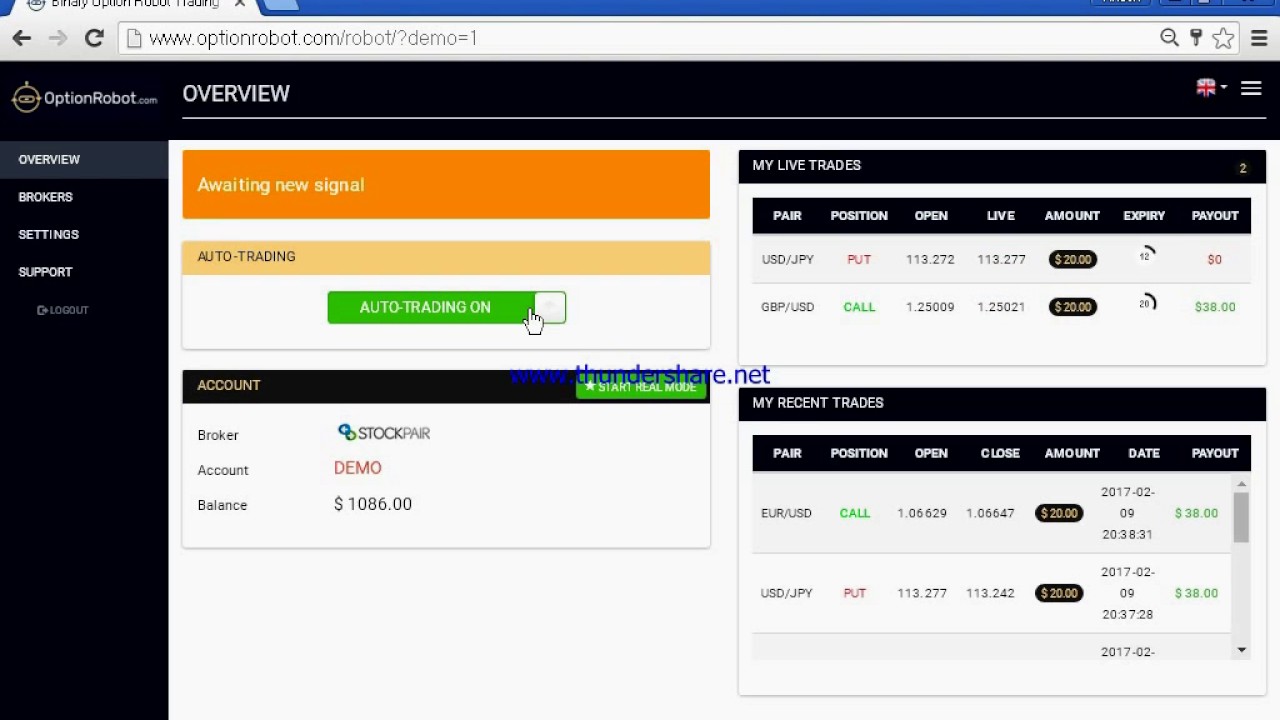
Task: Click the browser forward arrow
Action: point(58,38)
